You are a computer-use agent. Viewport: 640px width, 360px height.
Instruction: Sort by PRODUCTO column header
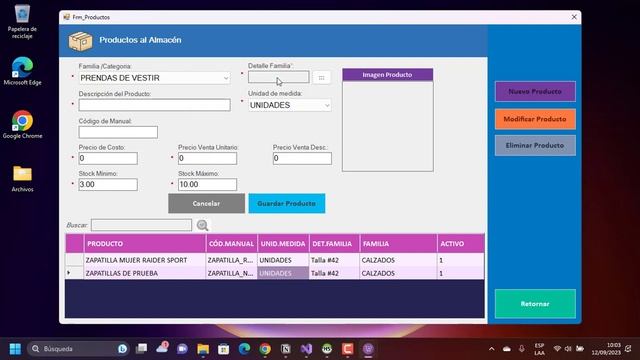tap(145, 244)
